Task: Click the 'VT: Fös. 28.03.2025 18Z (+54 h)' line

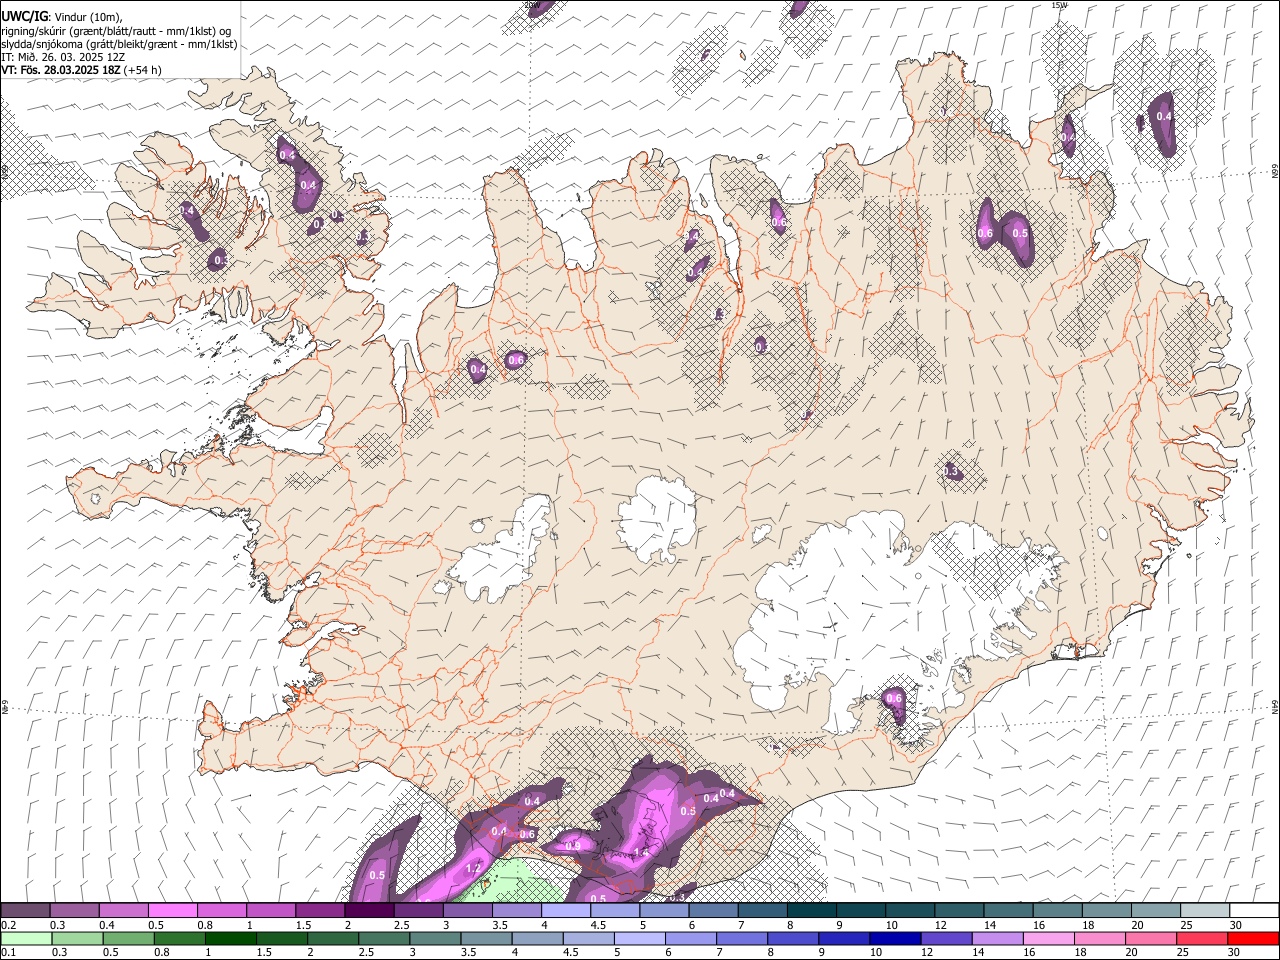Action: tap(81, 70)
